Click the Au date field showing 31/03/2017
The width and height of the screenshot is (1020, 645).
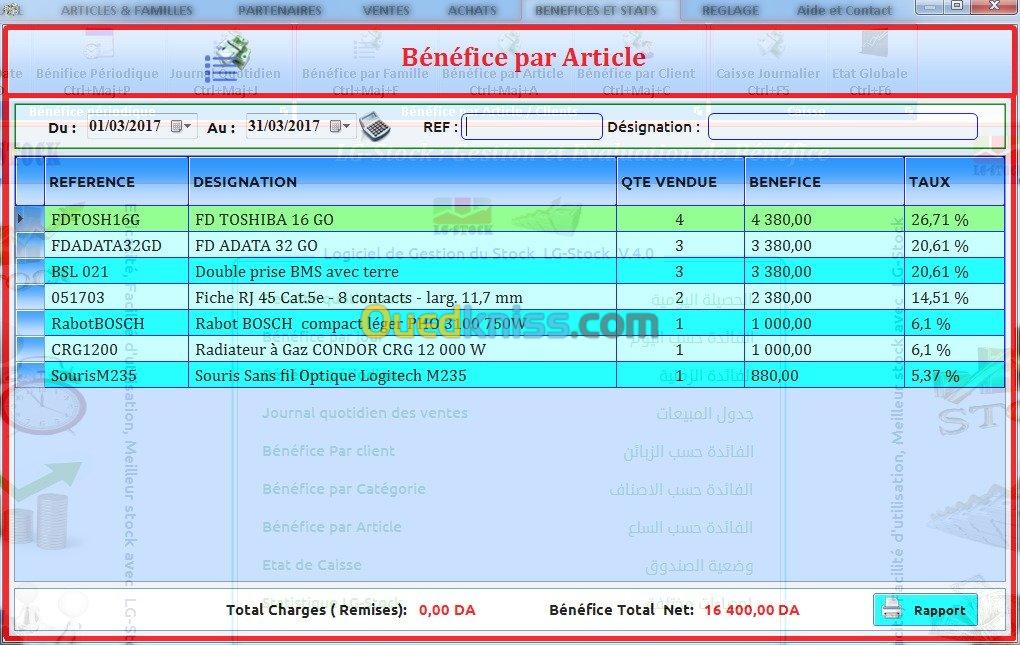pos(301,126)
